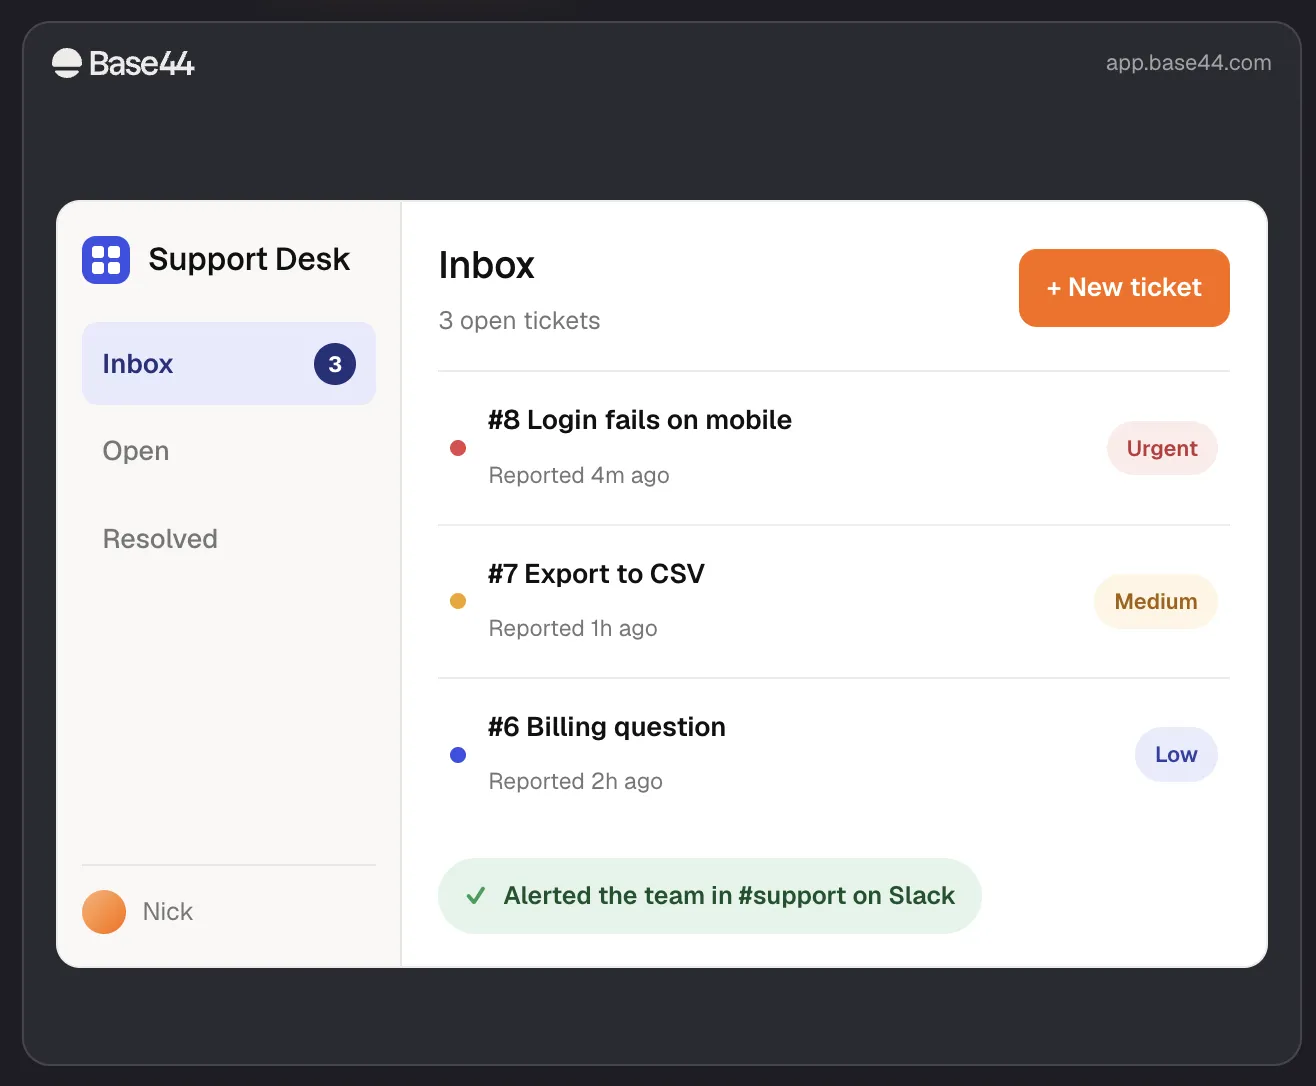Click the Base44 logo icon
This screenshot has height=1086, width=1316.
66,63
